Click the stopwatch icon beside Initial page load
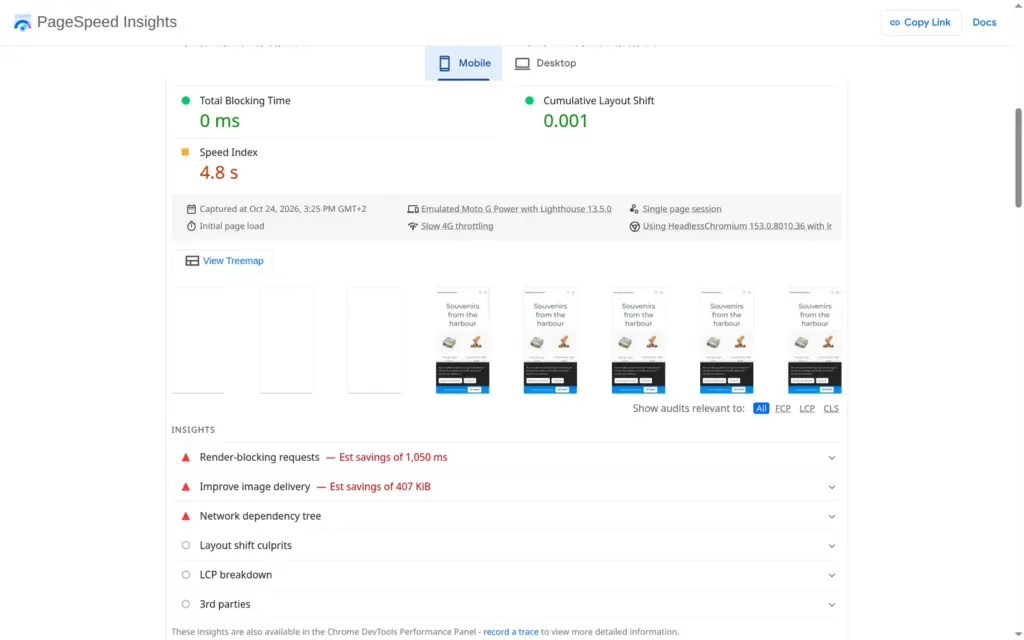Image resolution: width=1024 pixels, height=640 pixels. click(x=191, y=226)
